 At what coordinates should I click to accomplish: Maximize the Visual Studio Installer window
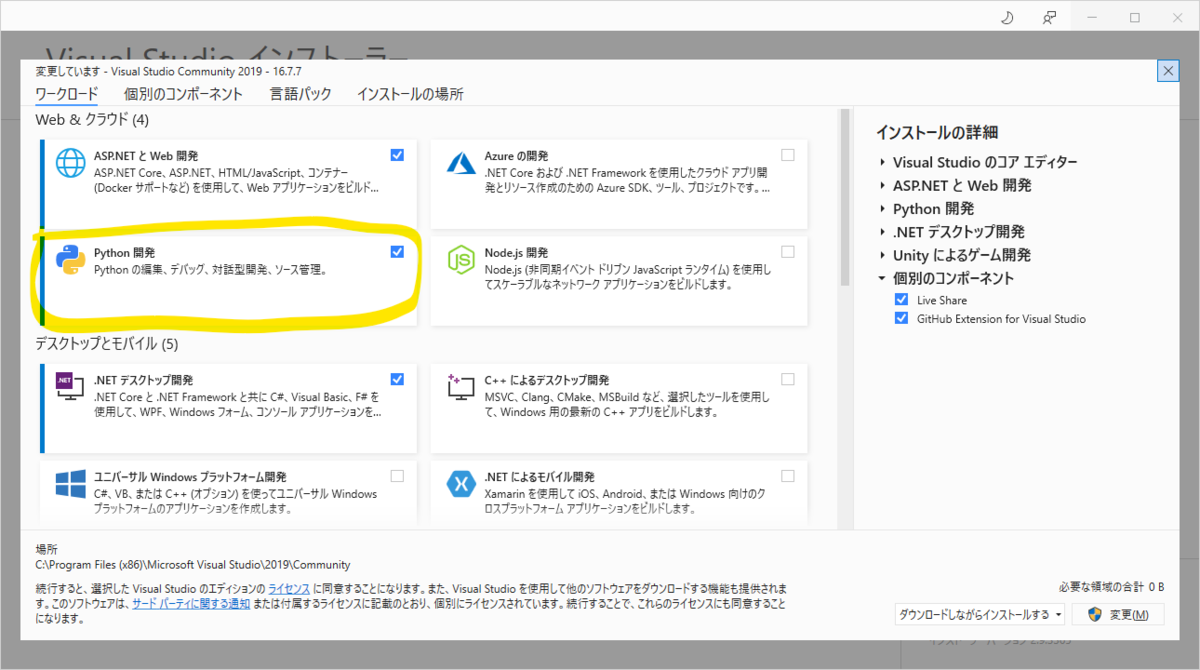1134,17
